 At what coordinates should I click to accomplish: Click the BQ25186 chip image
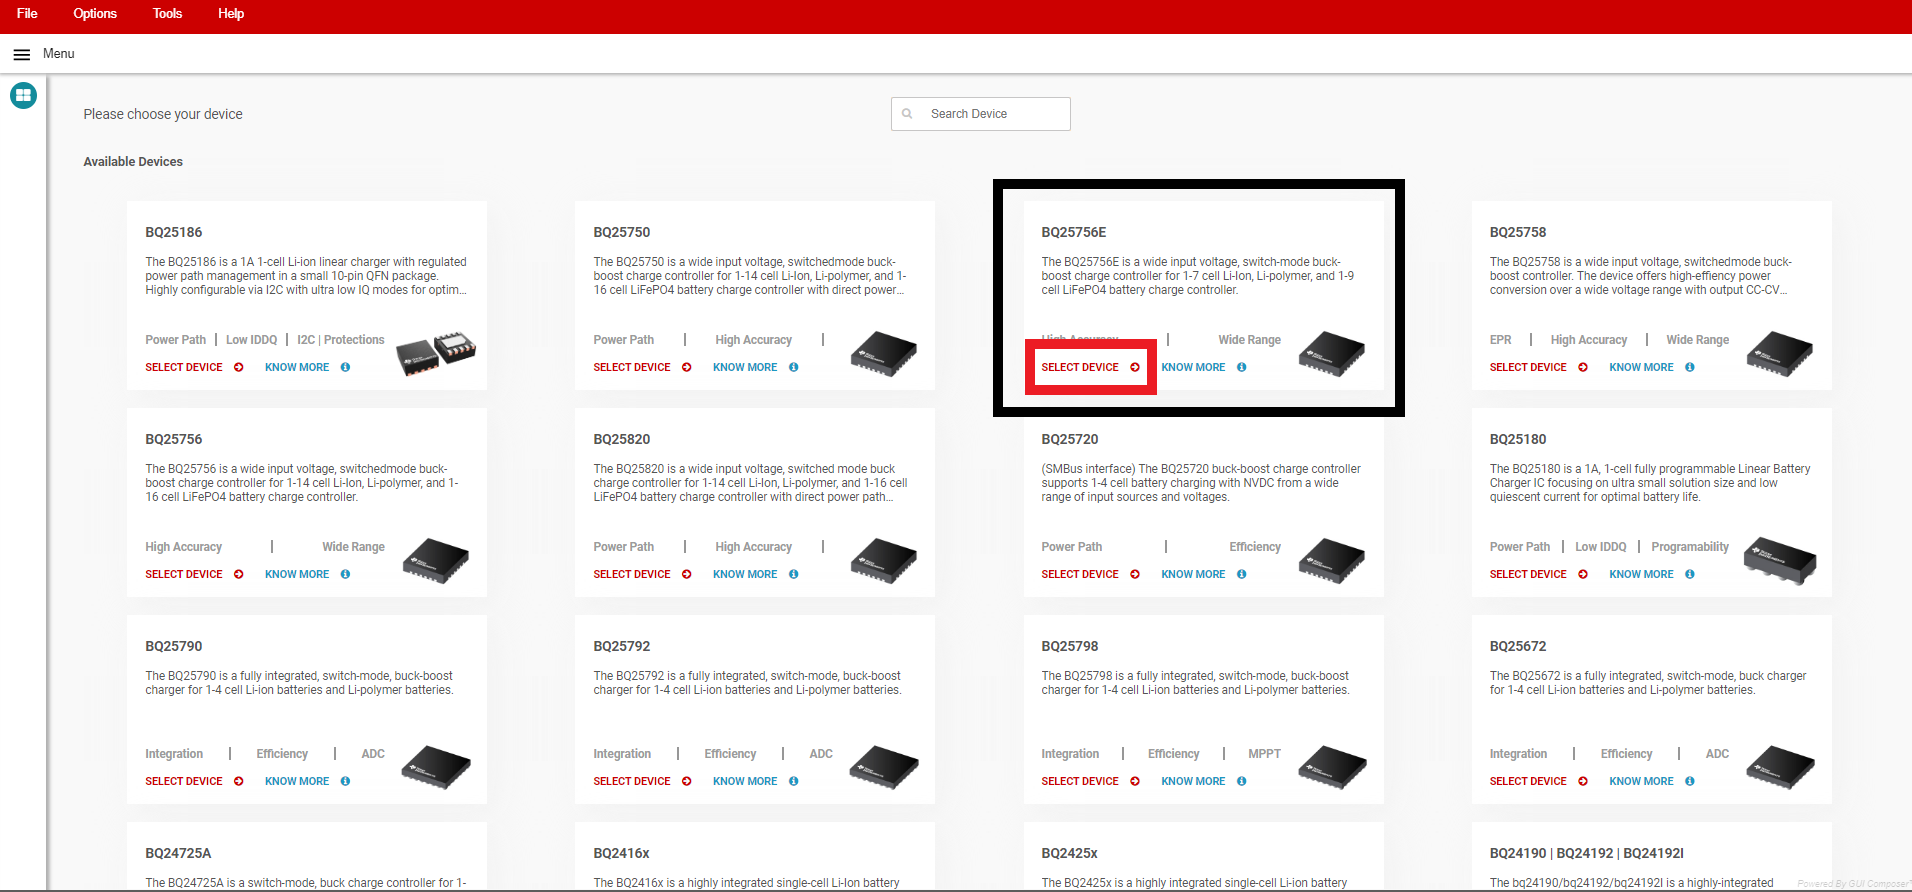coord(436,352)
